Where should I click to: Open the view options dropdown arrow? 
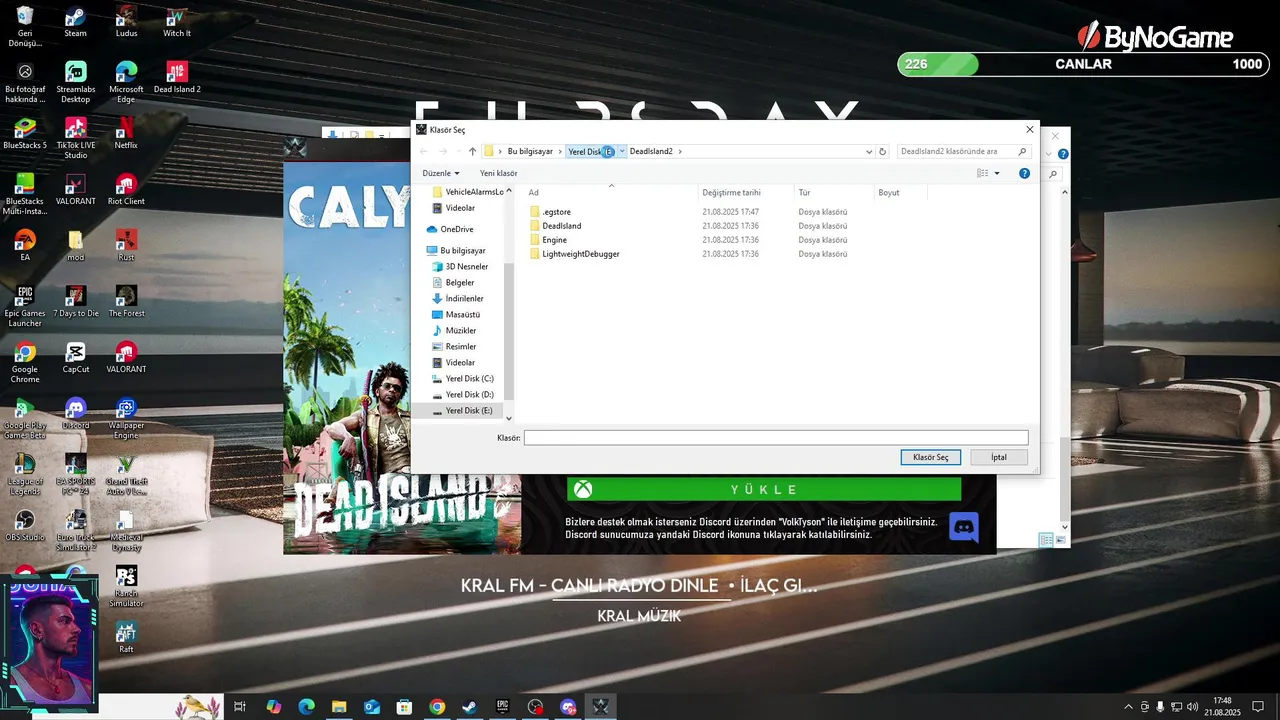(997, 173)
